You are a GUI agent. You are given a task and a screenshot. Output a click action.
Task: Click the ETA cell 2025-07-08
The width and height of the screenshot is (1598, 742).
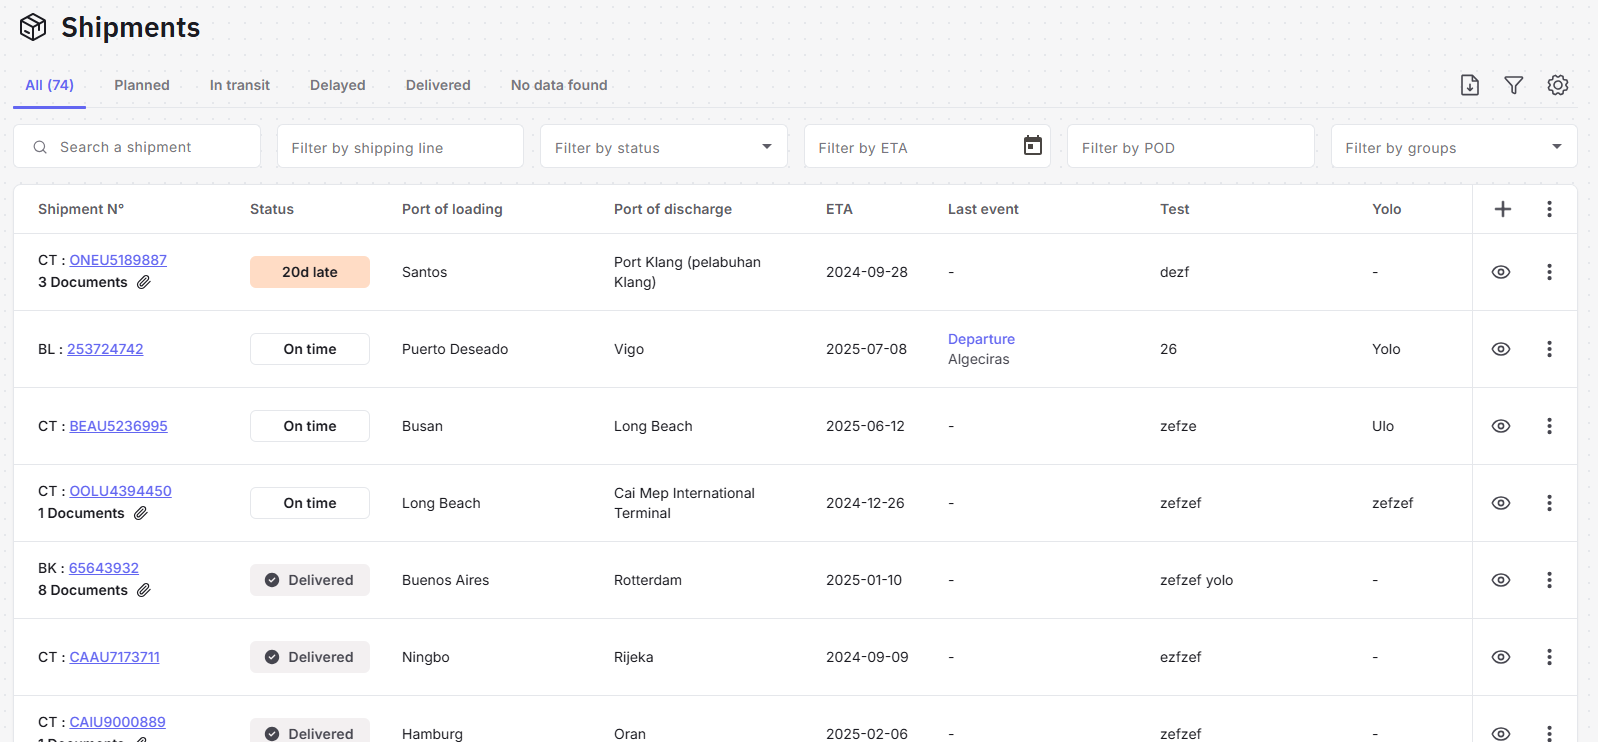[x=866, y=349]
